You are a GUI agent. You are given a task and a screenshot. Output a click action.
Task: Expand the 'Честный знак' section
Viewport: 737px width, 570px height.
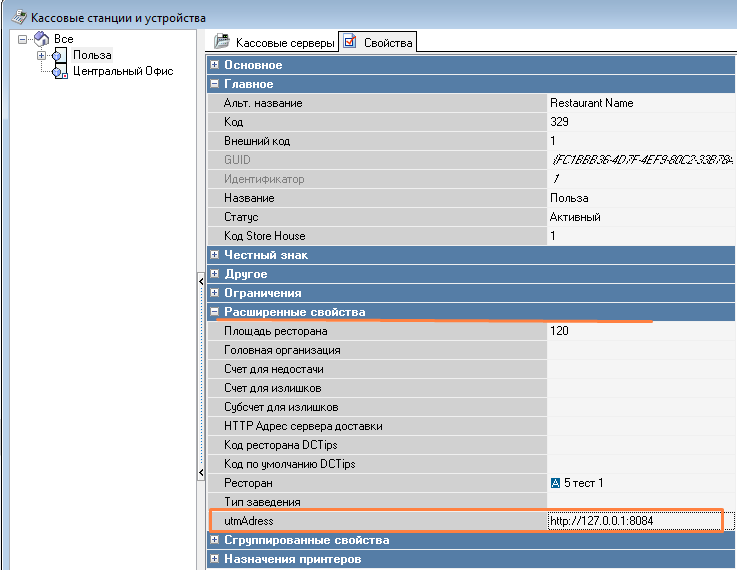[x=215, y=255]
